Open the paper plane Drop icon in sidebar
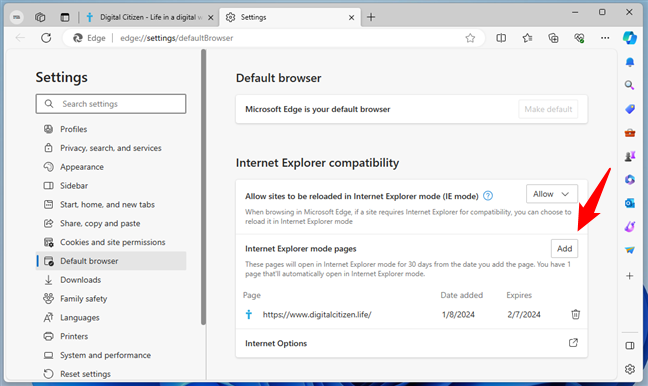648x386 pixels. click(x=630, y=250)
